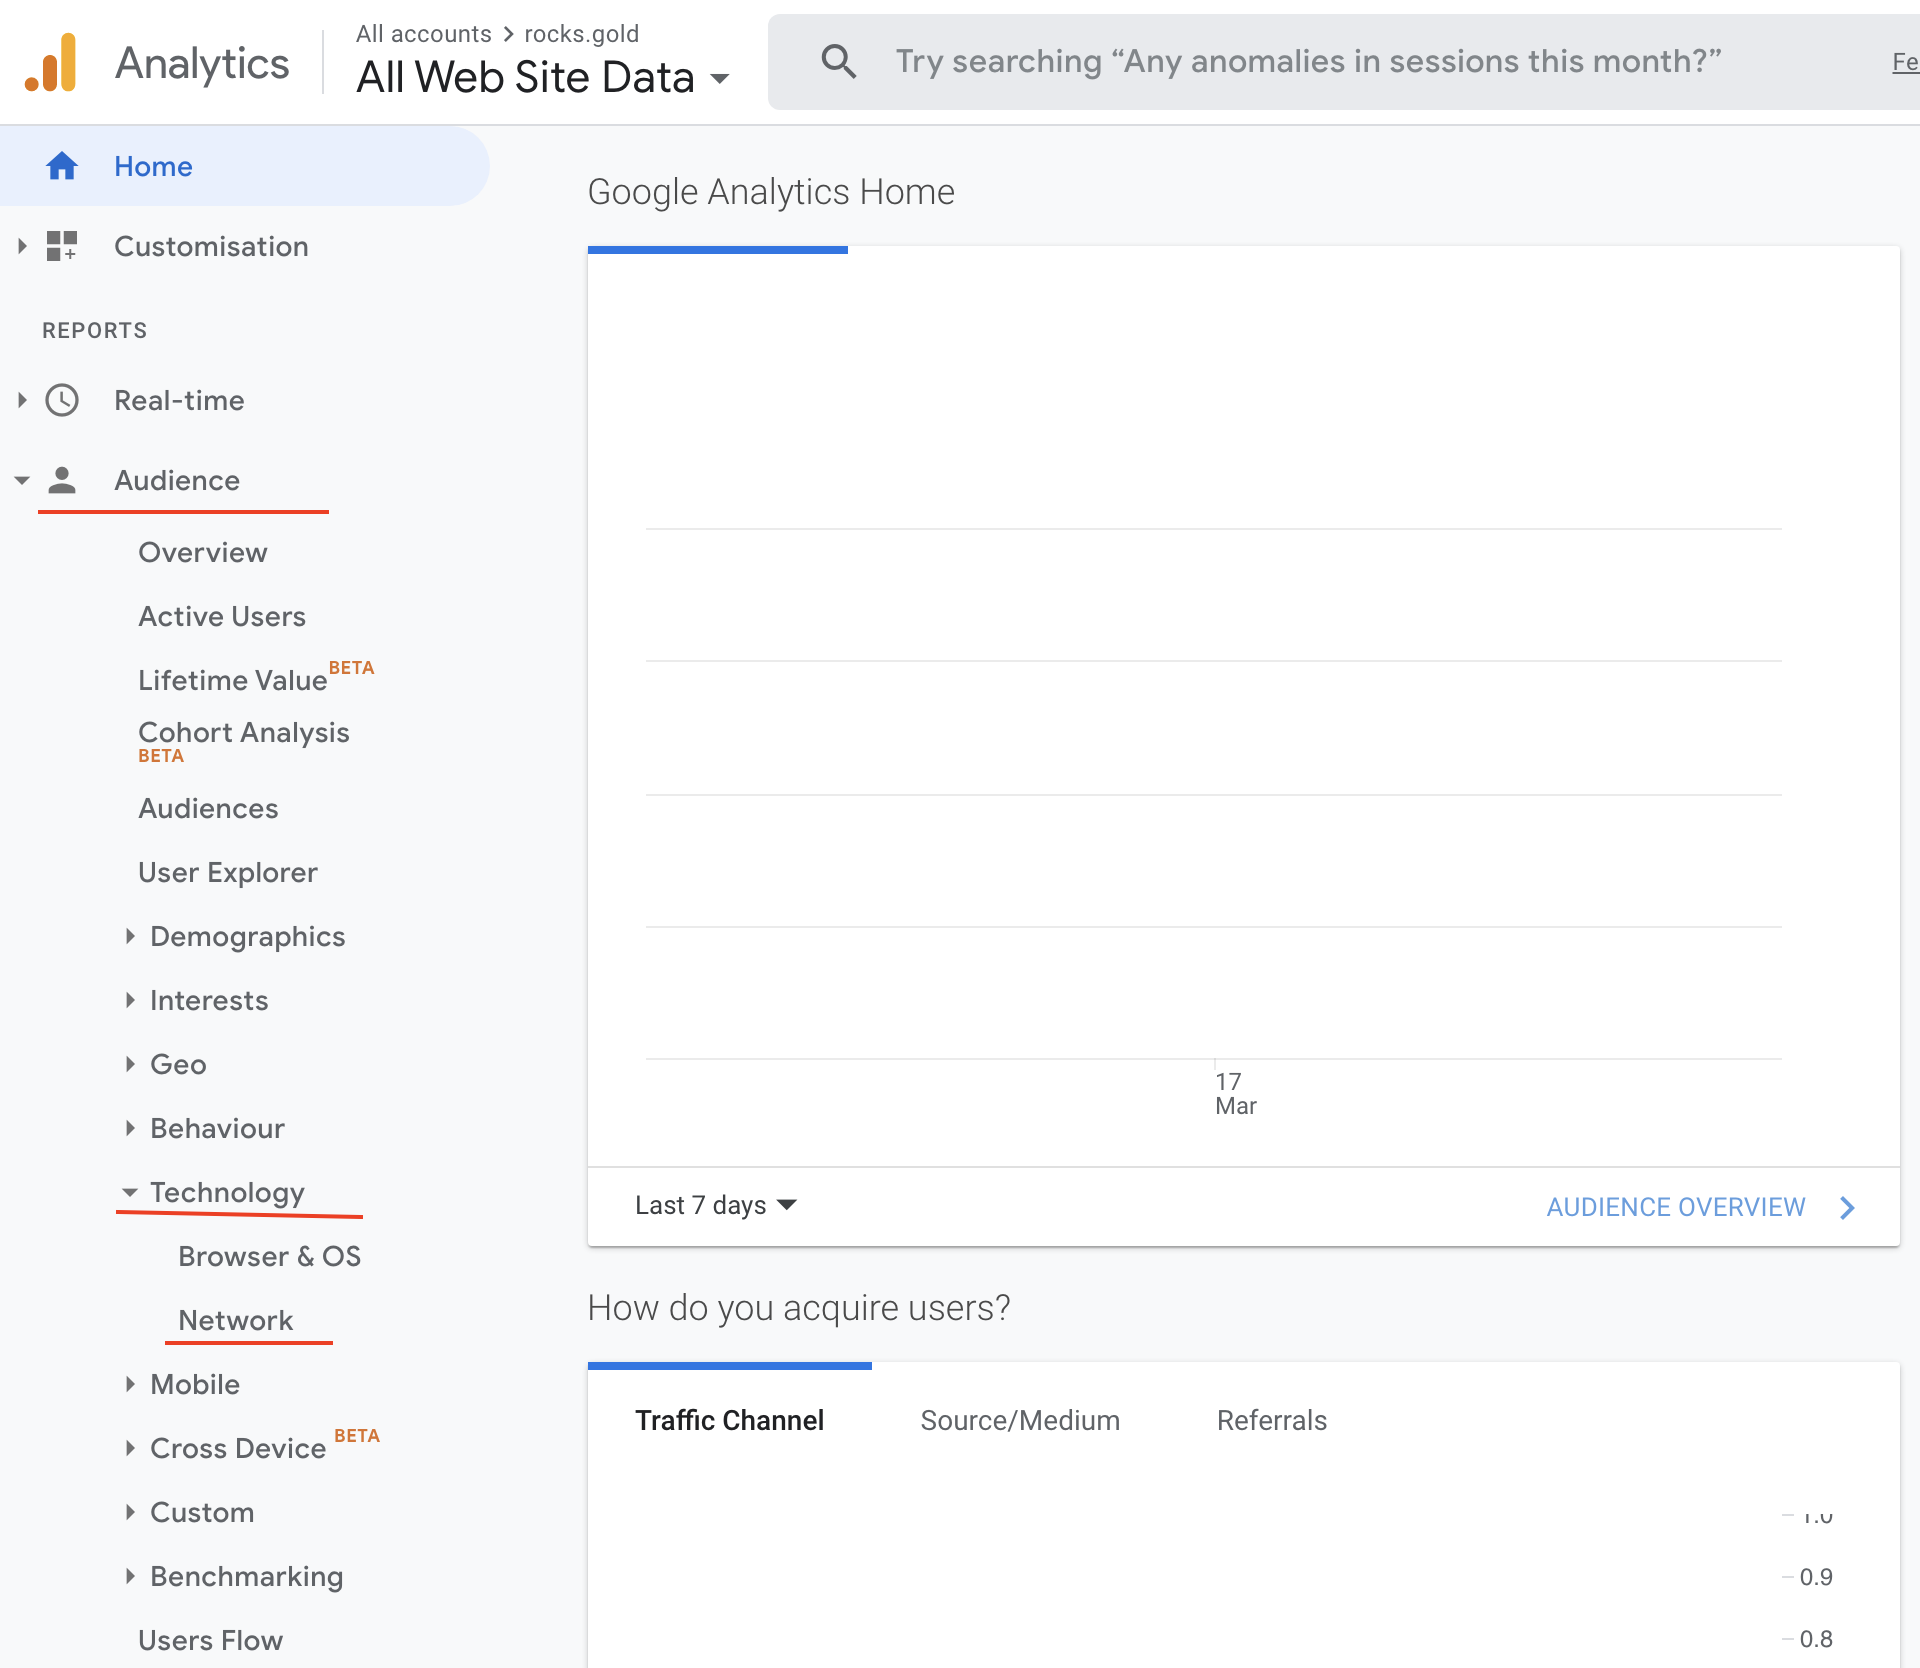
Task: Click the Real-time clock icon
Action: (62, 400)
